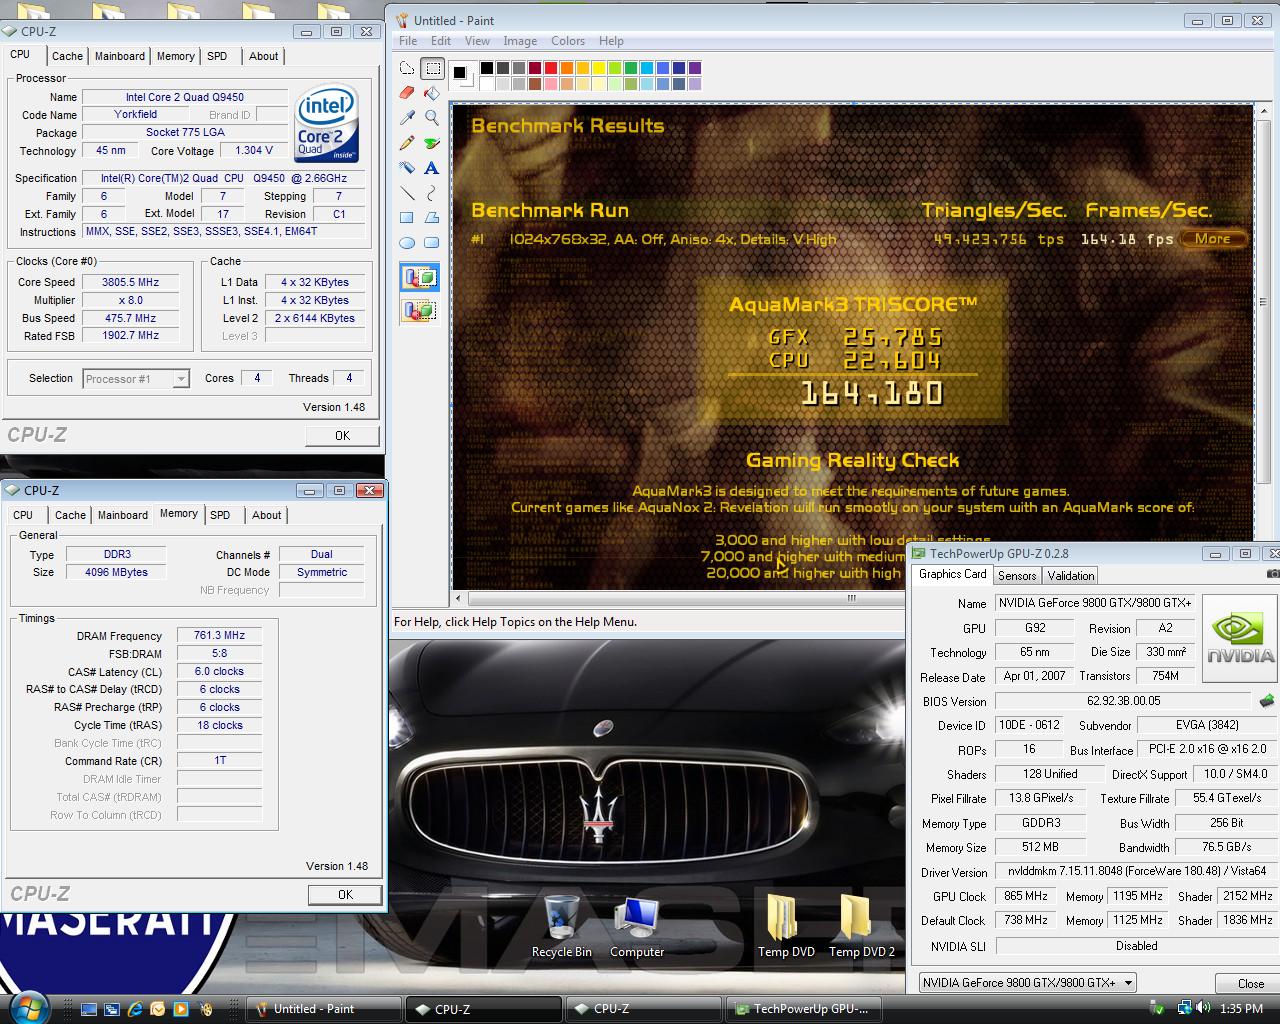Pick the purple color swatch in Paint palette
Screen dimensions: 1280x1024
[695, 68]
